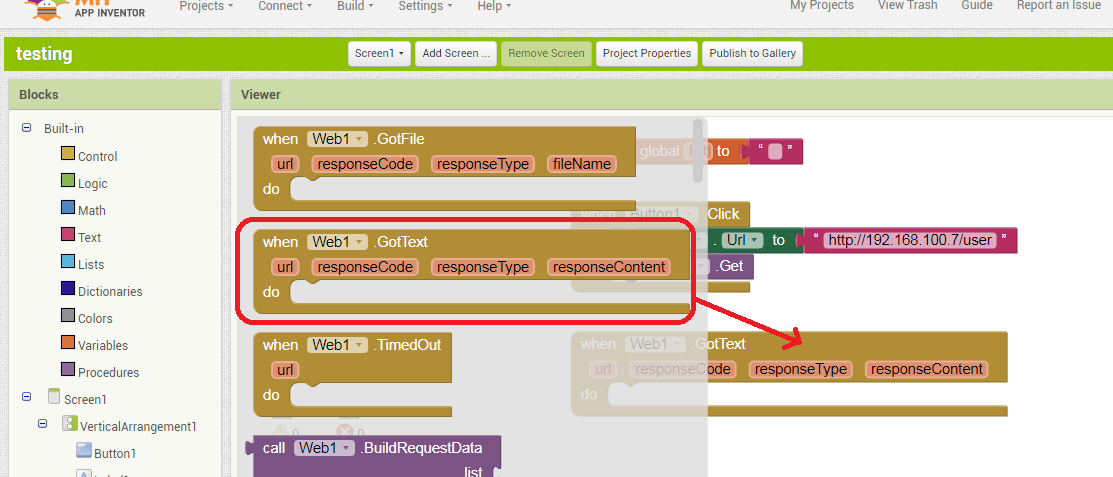The image size is (1113, 477).
Task: Choose the Text blocks category
Action: pos(89,237)
